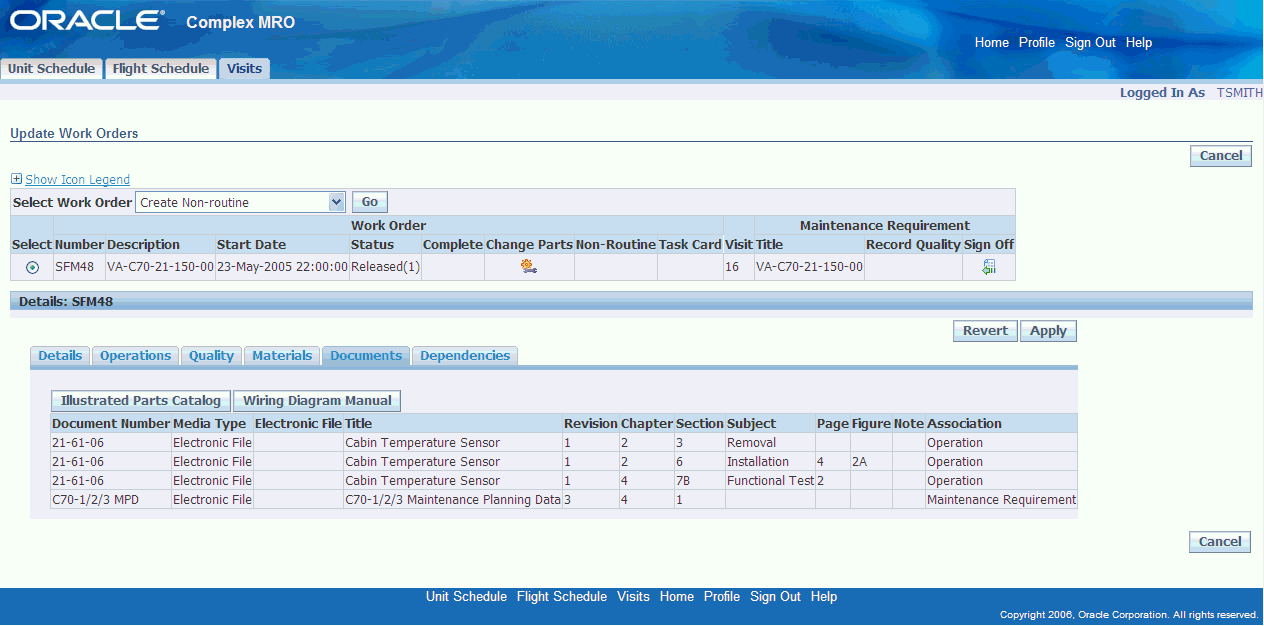Switch to the Materials subtab
1264x626 pixels.
tap(282, 355)
